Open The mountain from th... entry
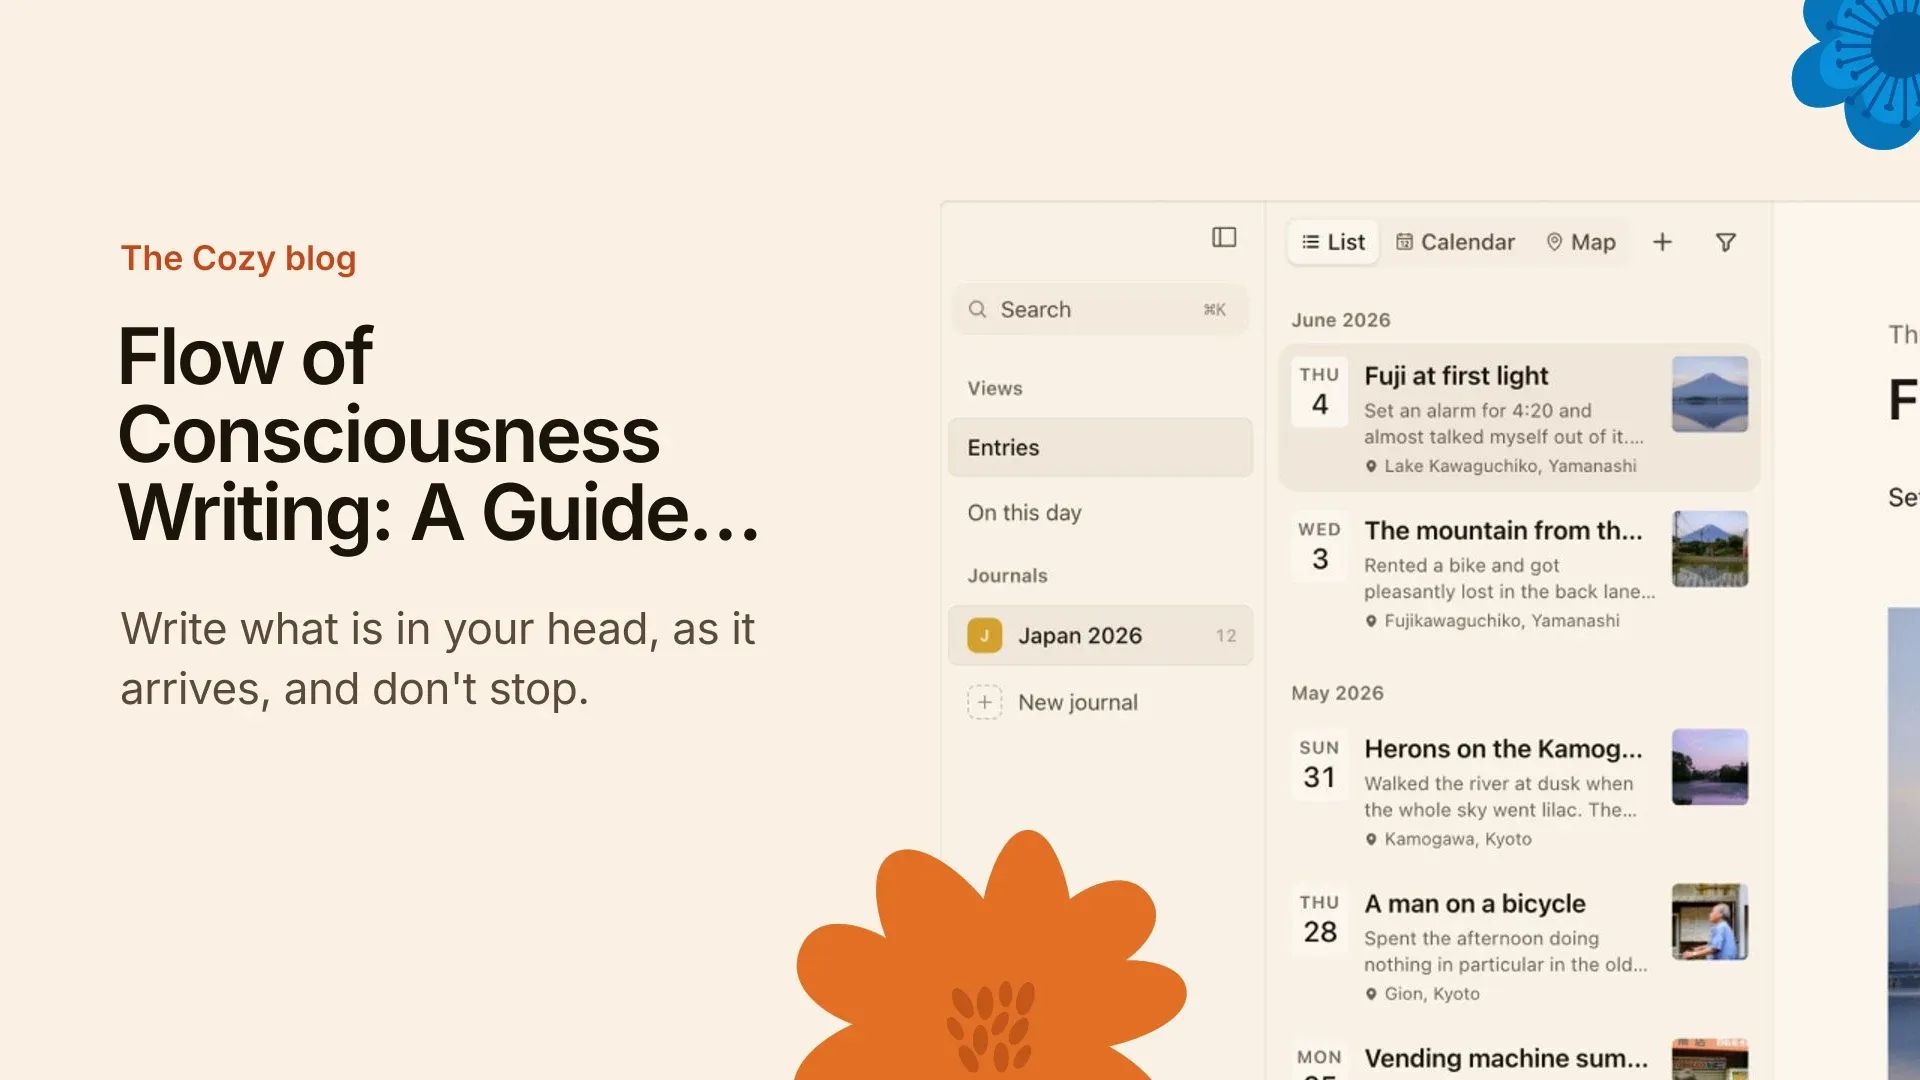Image resolution: width=1920 pixels, height=1080 pixels. coord(1519,572)
